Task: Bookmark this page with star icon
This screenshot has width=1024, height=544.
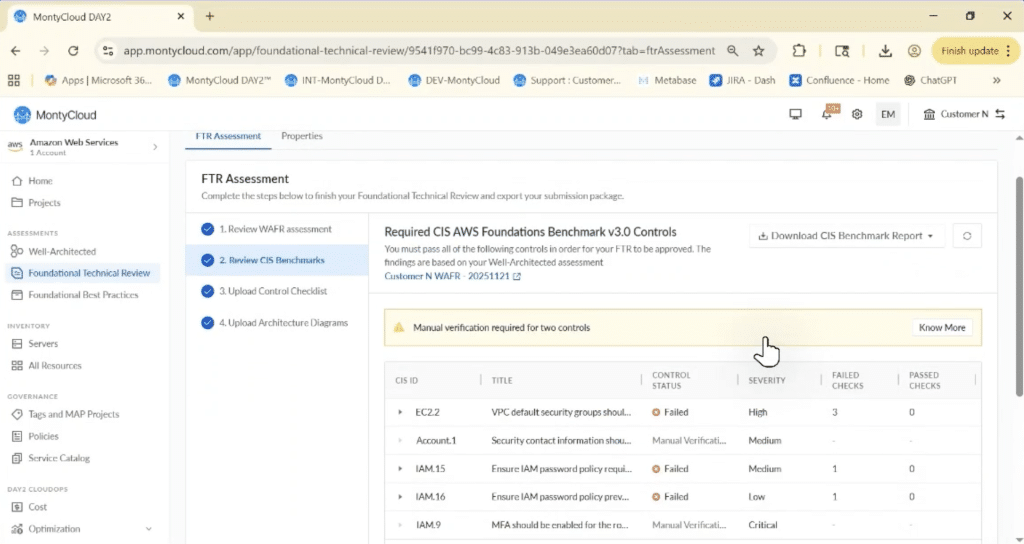Action: (759, 51)
